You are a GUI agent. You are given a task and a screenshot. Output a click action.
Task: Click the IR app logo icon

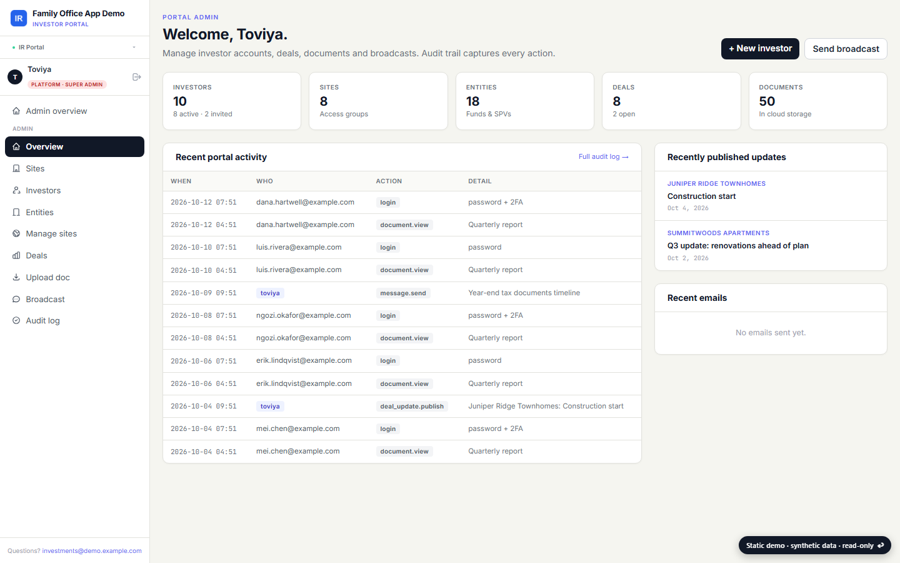(x=18, y=18)
